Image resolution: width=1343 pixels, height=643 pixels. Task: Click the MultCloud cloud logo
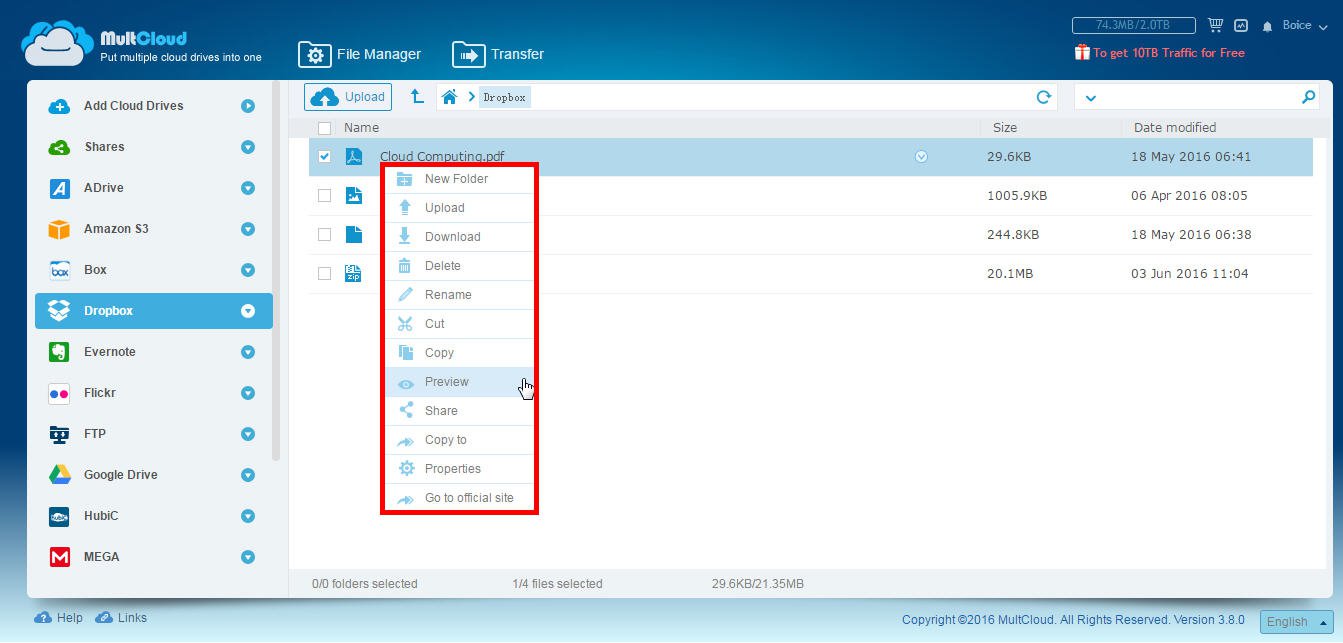coord(57,43)
